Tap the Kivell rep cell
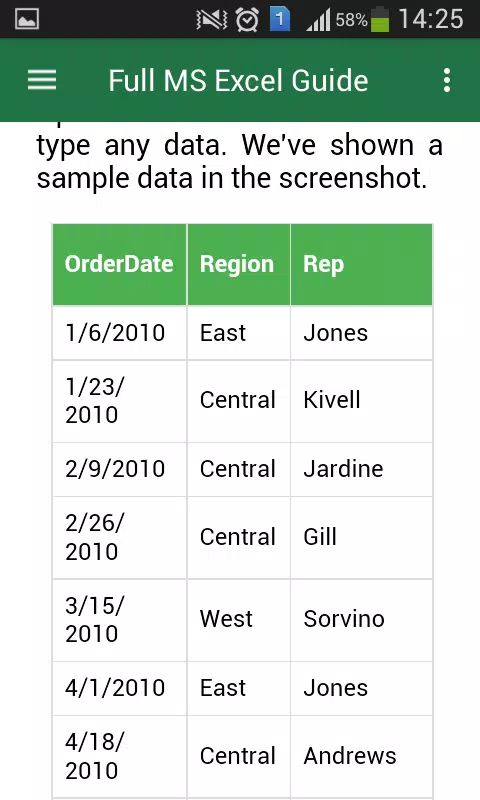480x800 pixels. [362, 401]
